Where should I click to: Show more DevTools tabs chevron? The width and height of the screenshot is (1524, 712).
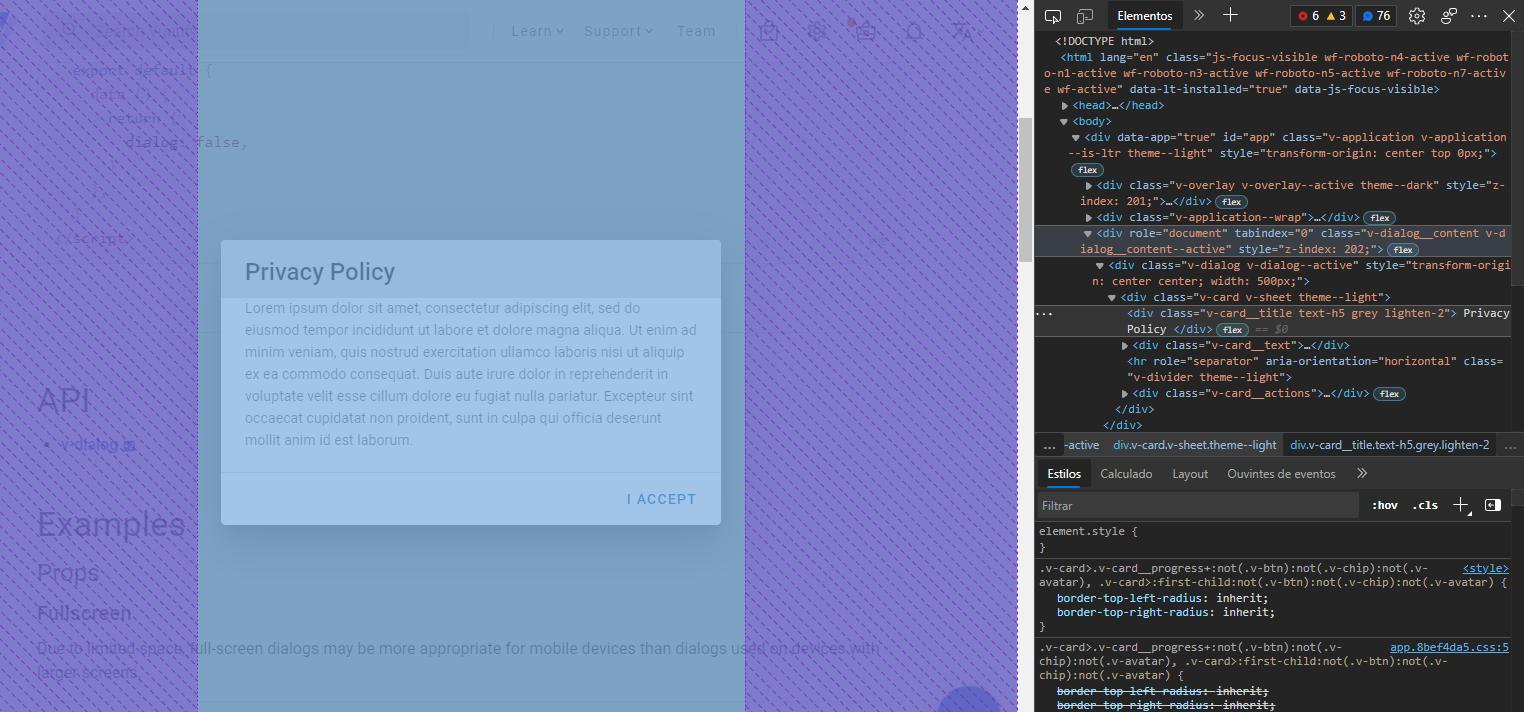[1199, 16]
